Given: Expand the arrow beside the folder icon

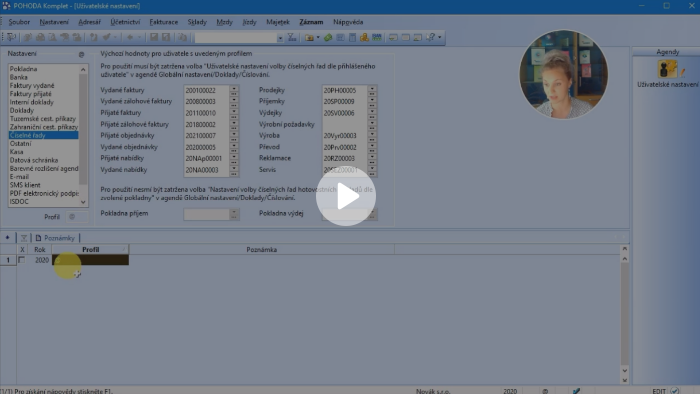Looking at the screenshot, I should click(318, 37).
